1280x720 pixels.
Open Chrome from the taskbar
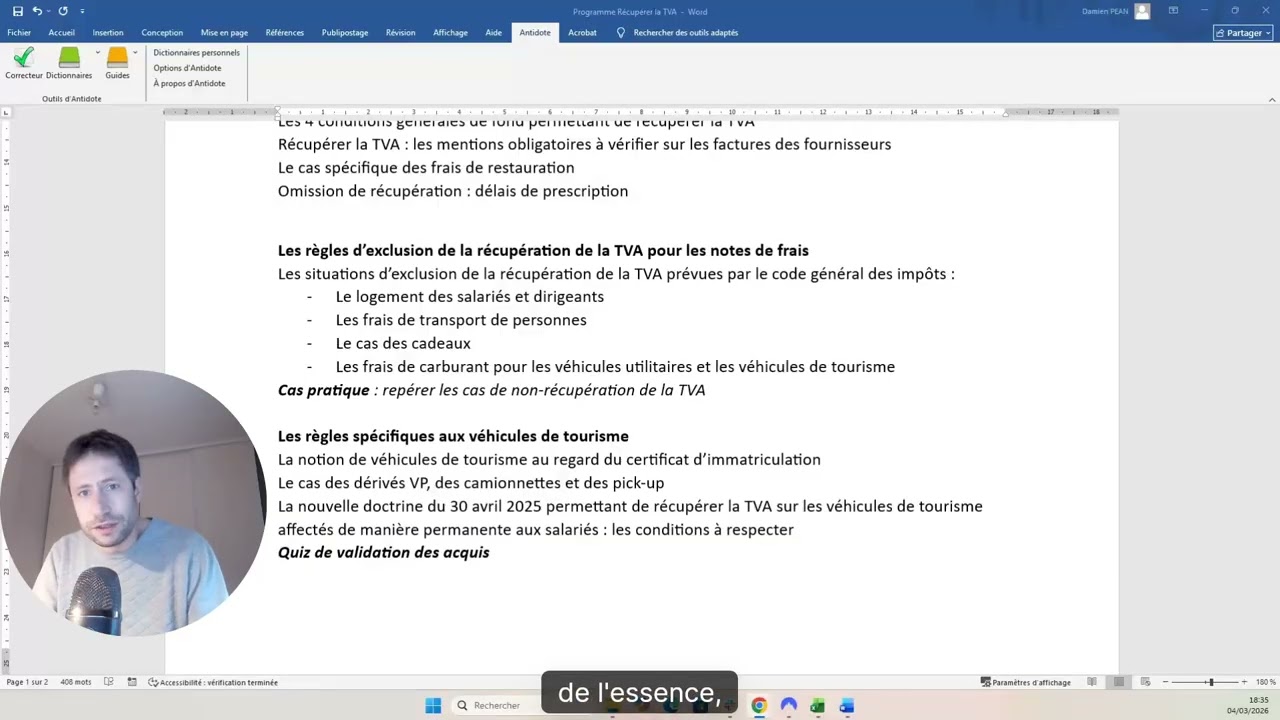click(x=759, y=705)
